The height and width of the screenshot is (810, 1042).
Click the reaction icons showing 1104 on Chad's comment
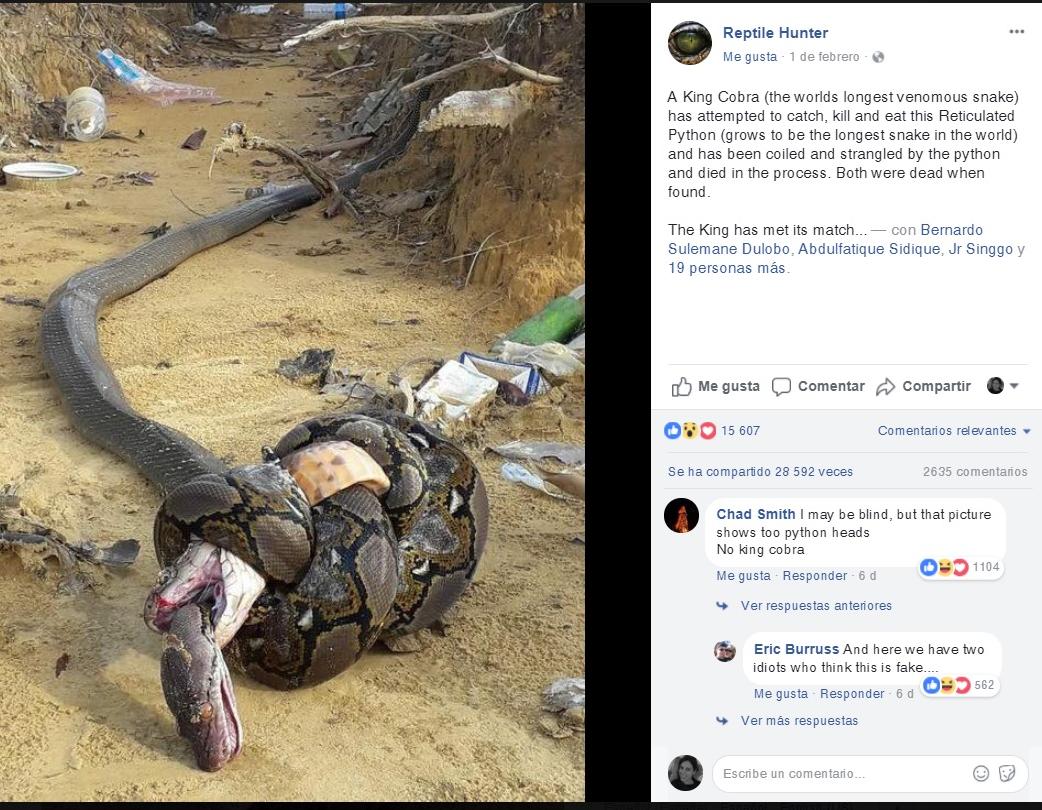945,567
